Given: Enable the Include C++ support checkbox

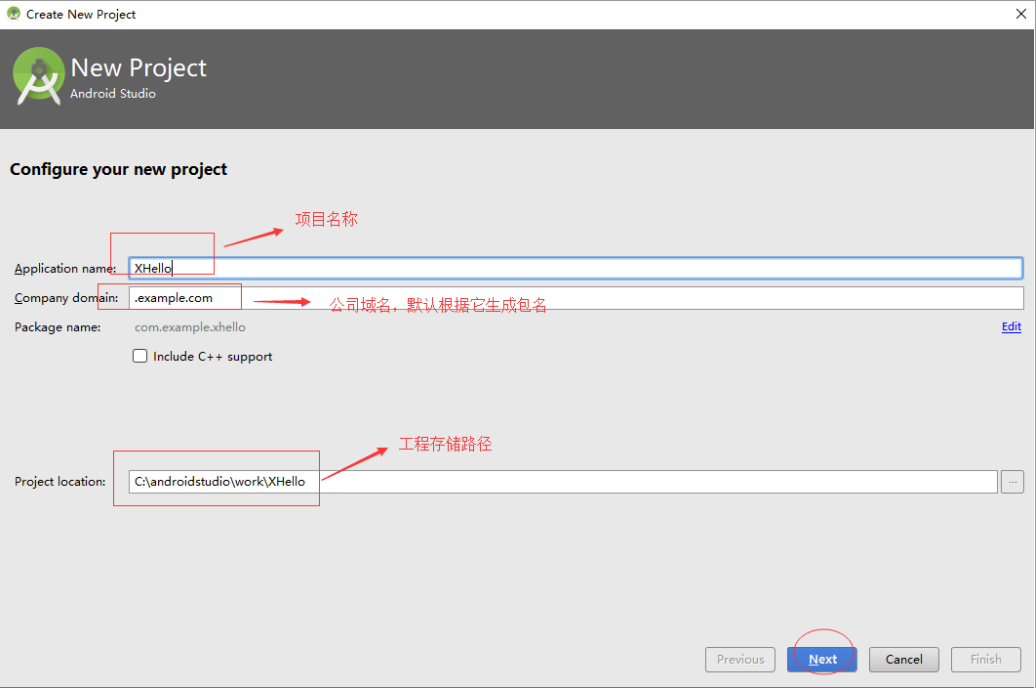Looking at the screenshot, I should tap(139, 356).
